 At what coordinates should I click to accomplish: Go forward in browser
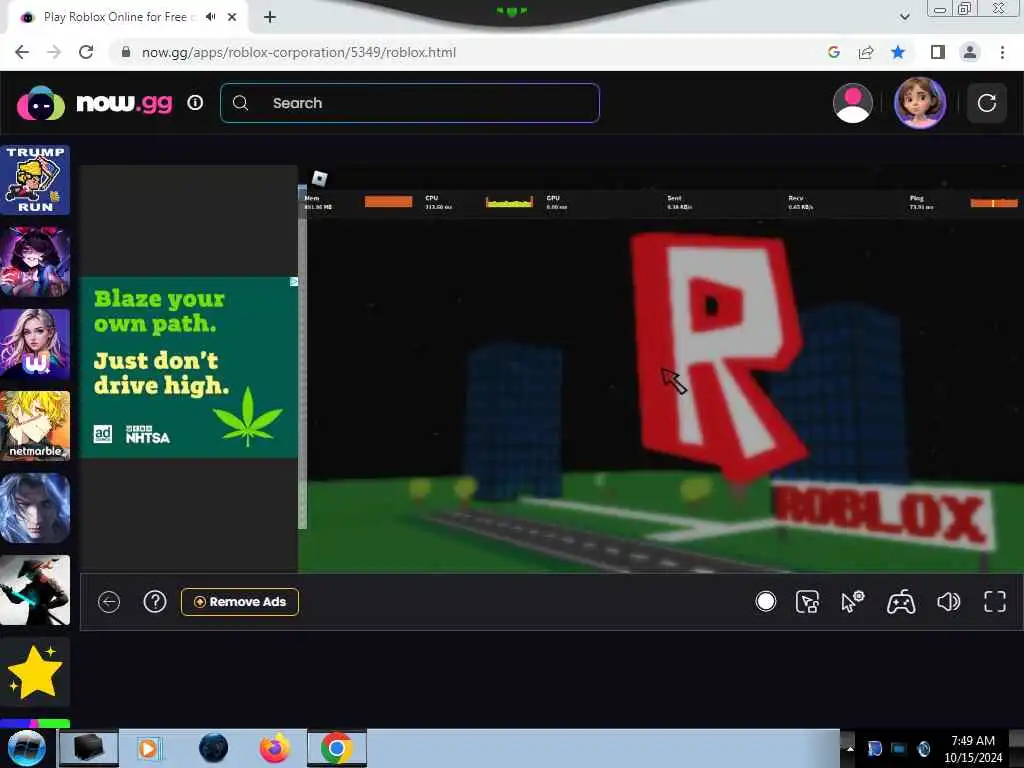click(x=54, y=52)
